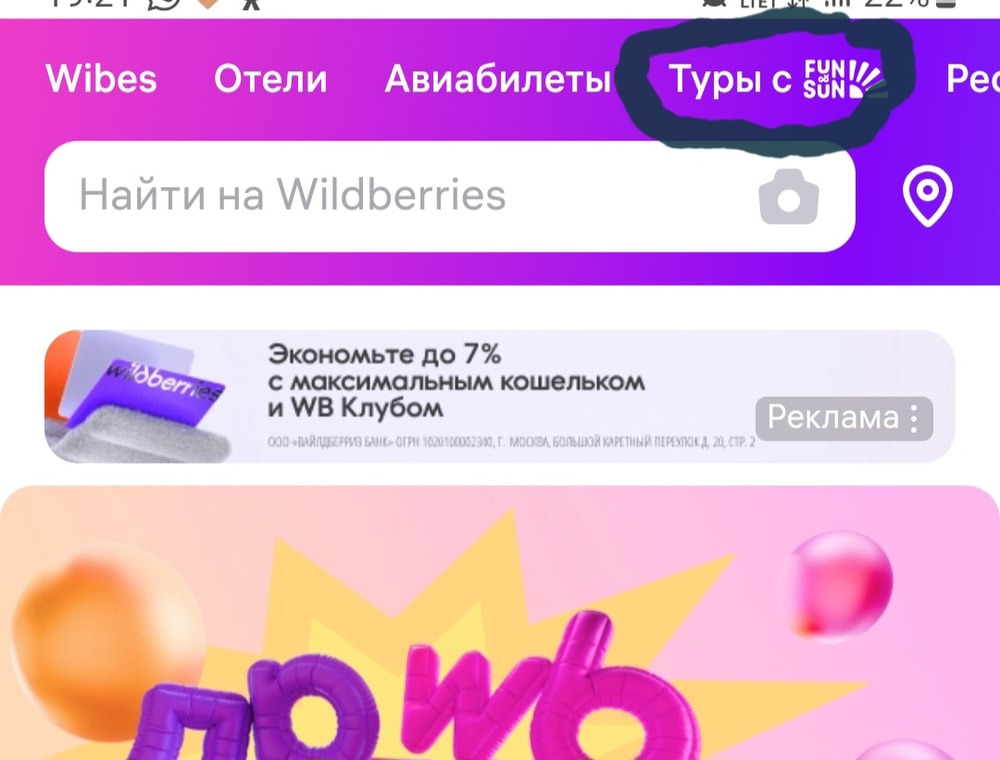Tap the ООО Вайлдберриз Банк legal text
This screenshot has height=760, width=1000.
pos(511,442)
